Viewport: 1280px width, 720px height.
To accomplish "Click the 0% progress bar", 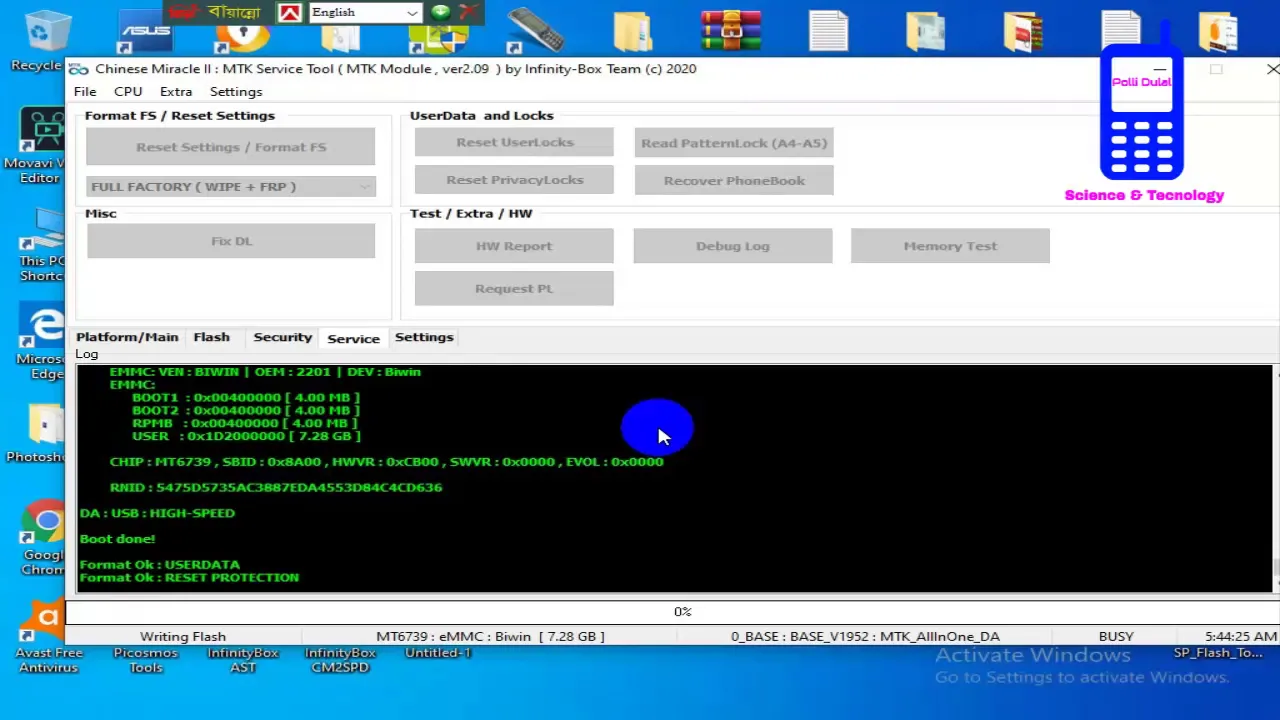I will 673,612.
